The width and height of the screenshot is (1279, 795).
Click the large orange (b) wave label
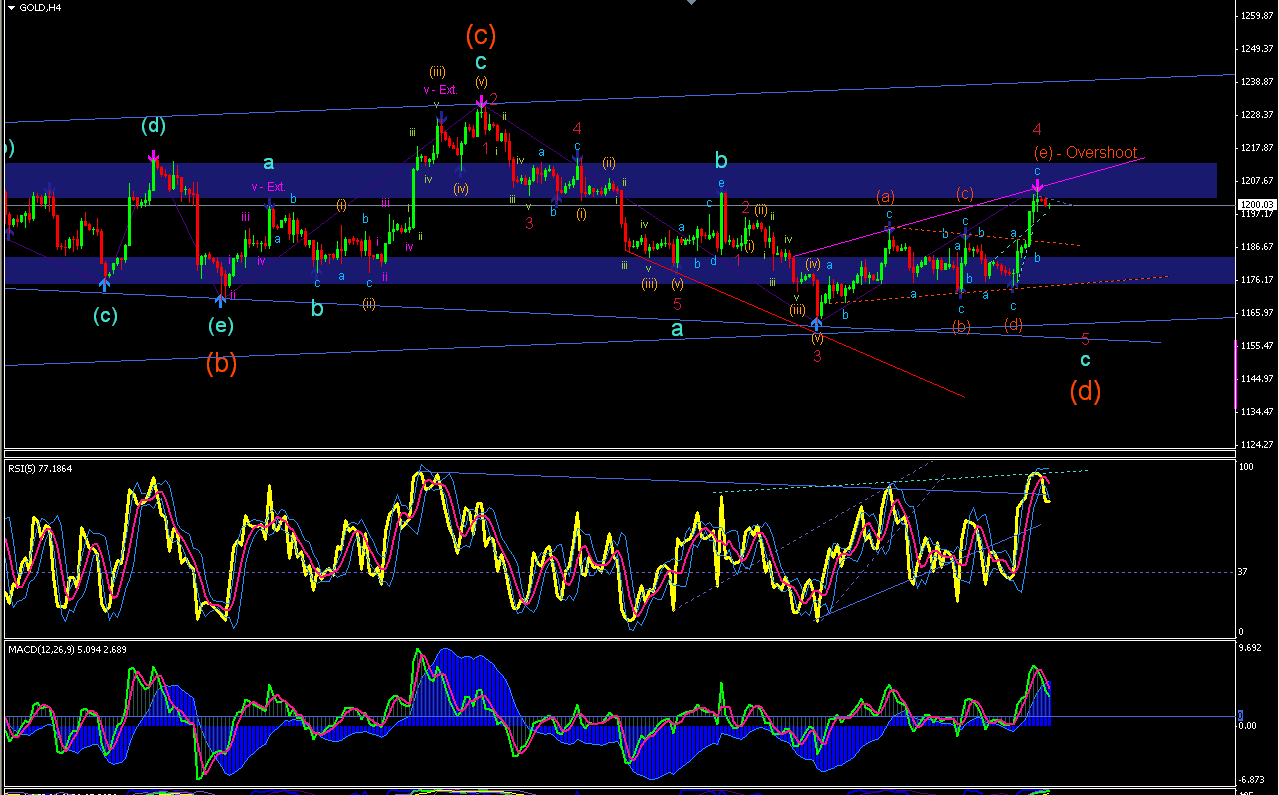coord(221,364)
